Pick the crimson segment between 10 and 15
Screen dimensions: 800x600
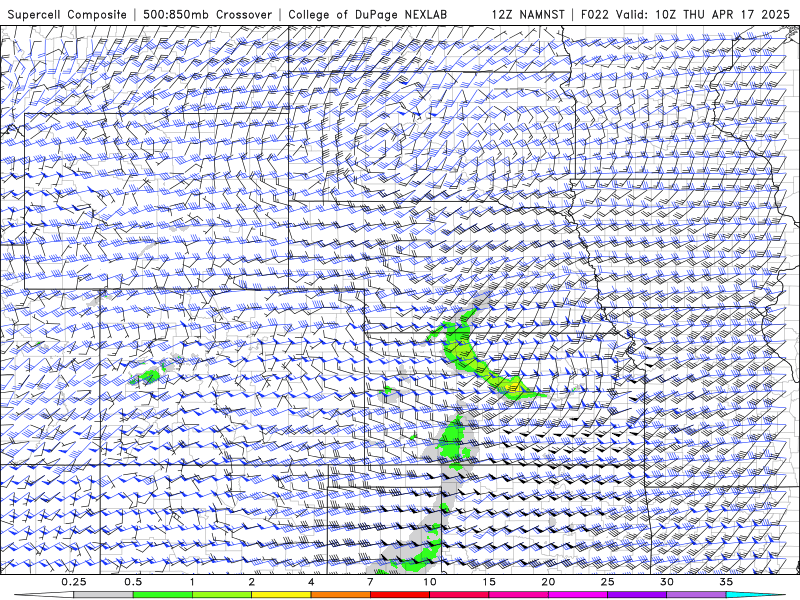(459, 595)
